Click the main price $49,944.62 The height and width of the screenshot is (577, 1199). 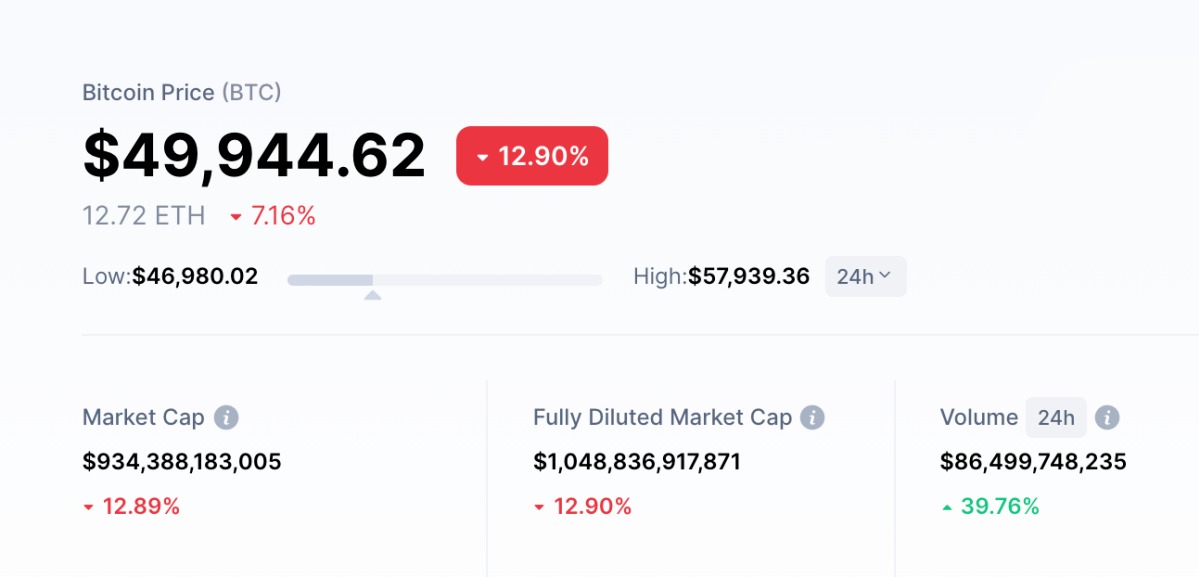(x=255, y=155)
